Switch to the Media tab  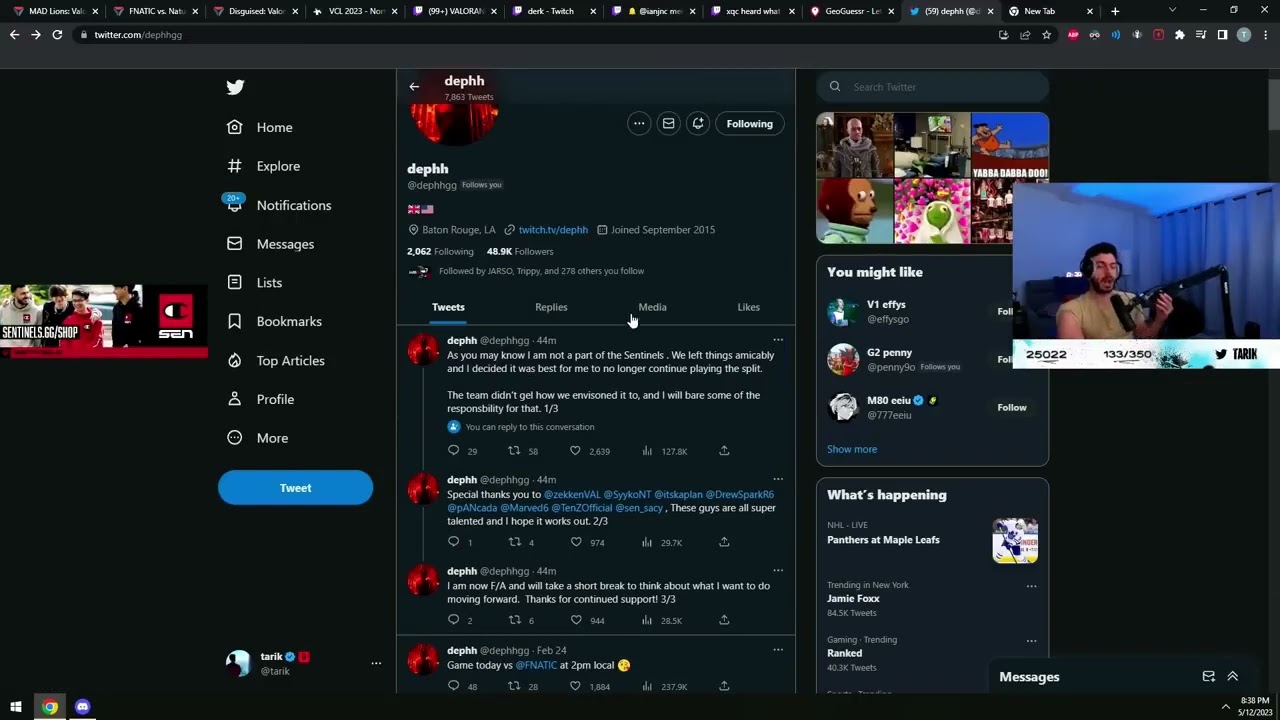(652, 307)
